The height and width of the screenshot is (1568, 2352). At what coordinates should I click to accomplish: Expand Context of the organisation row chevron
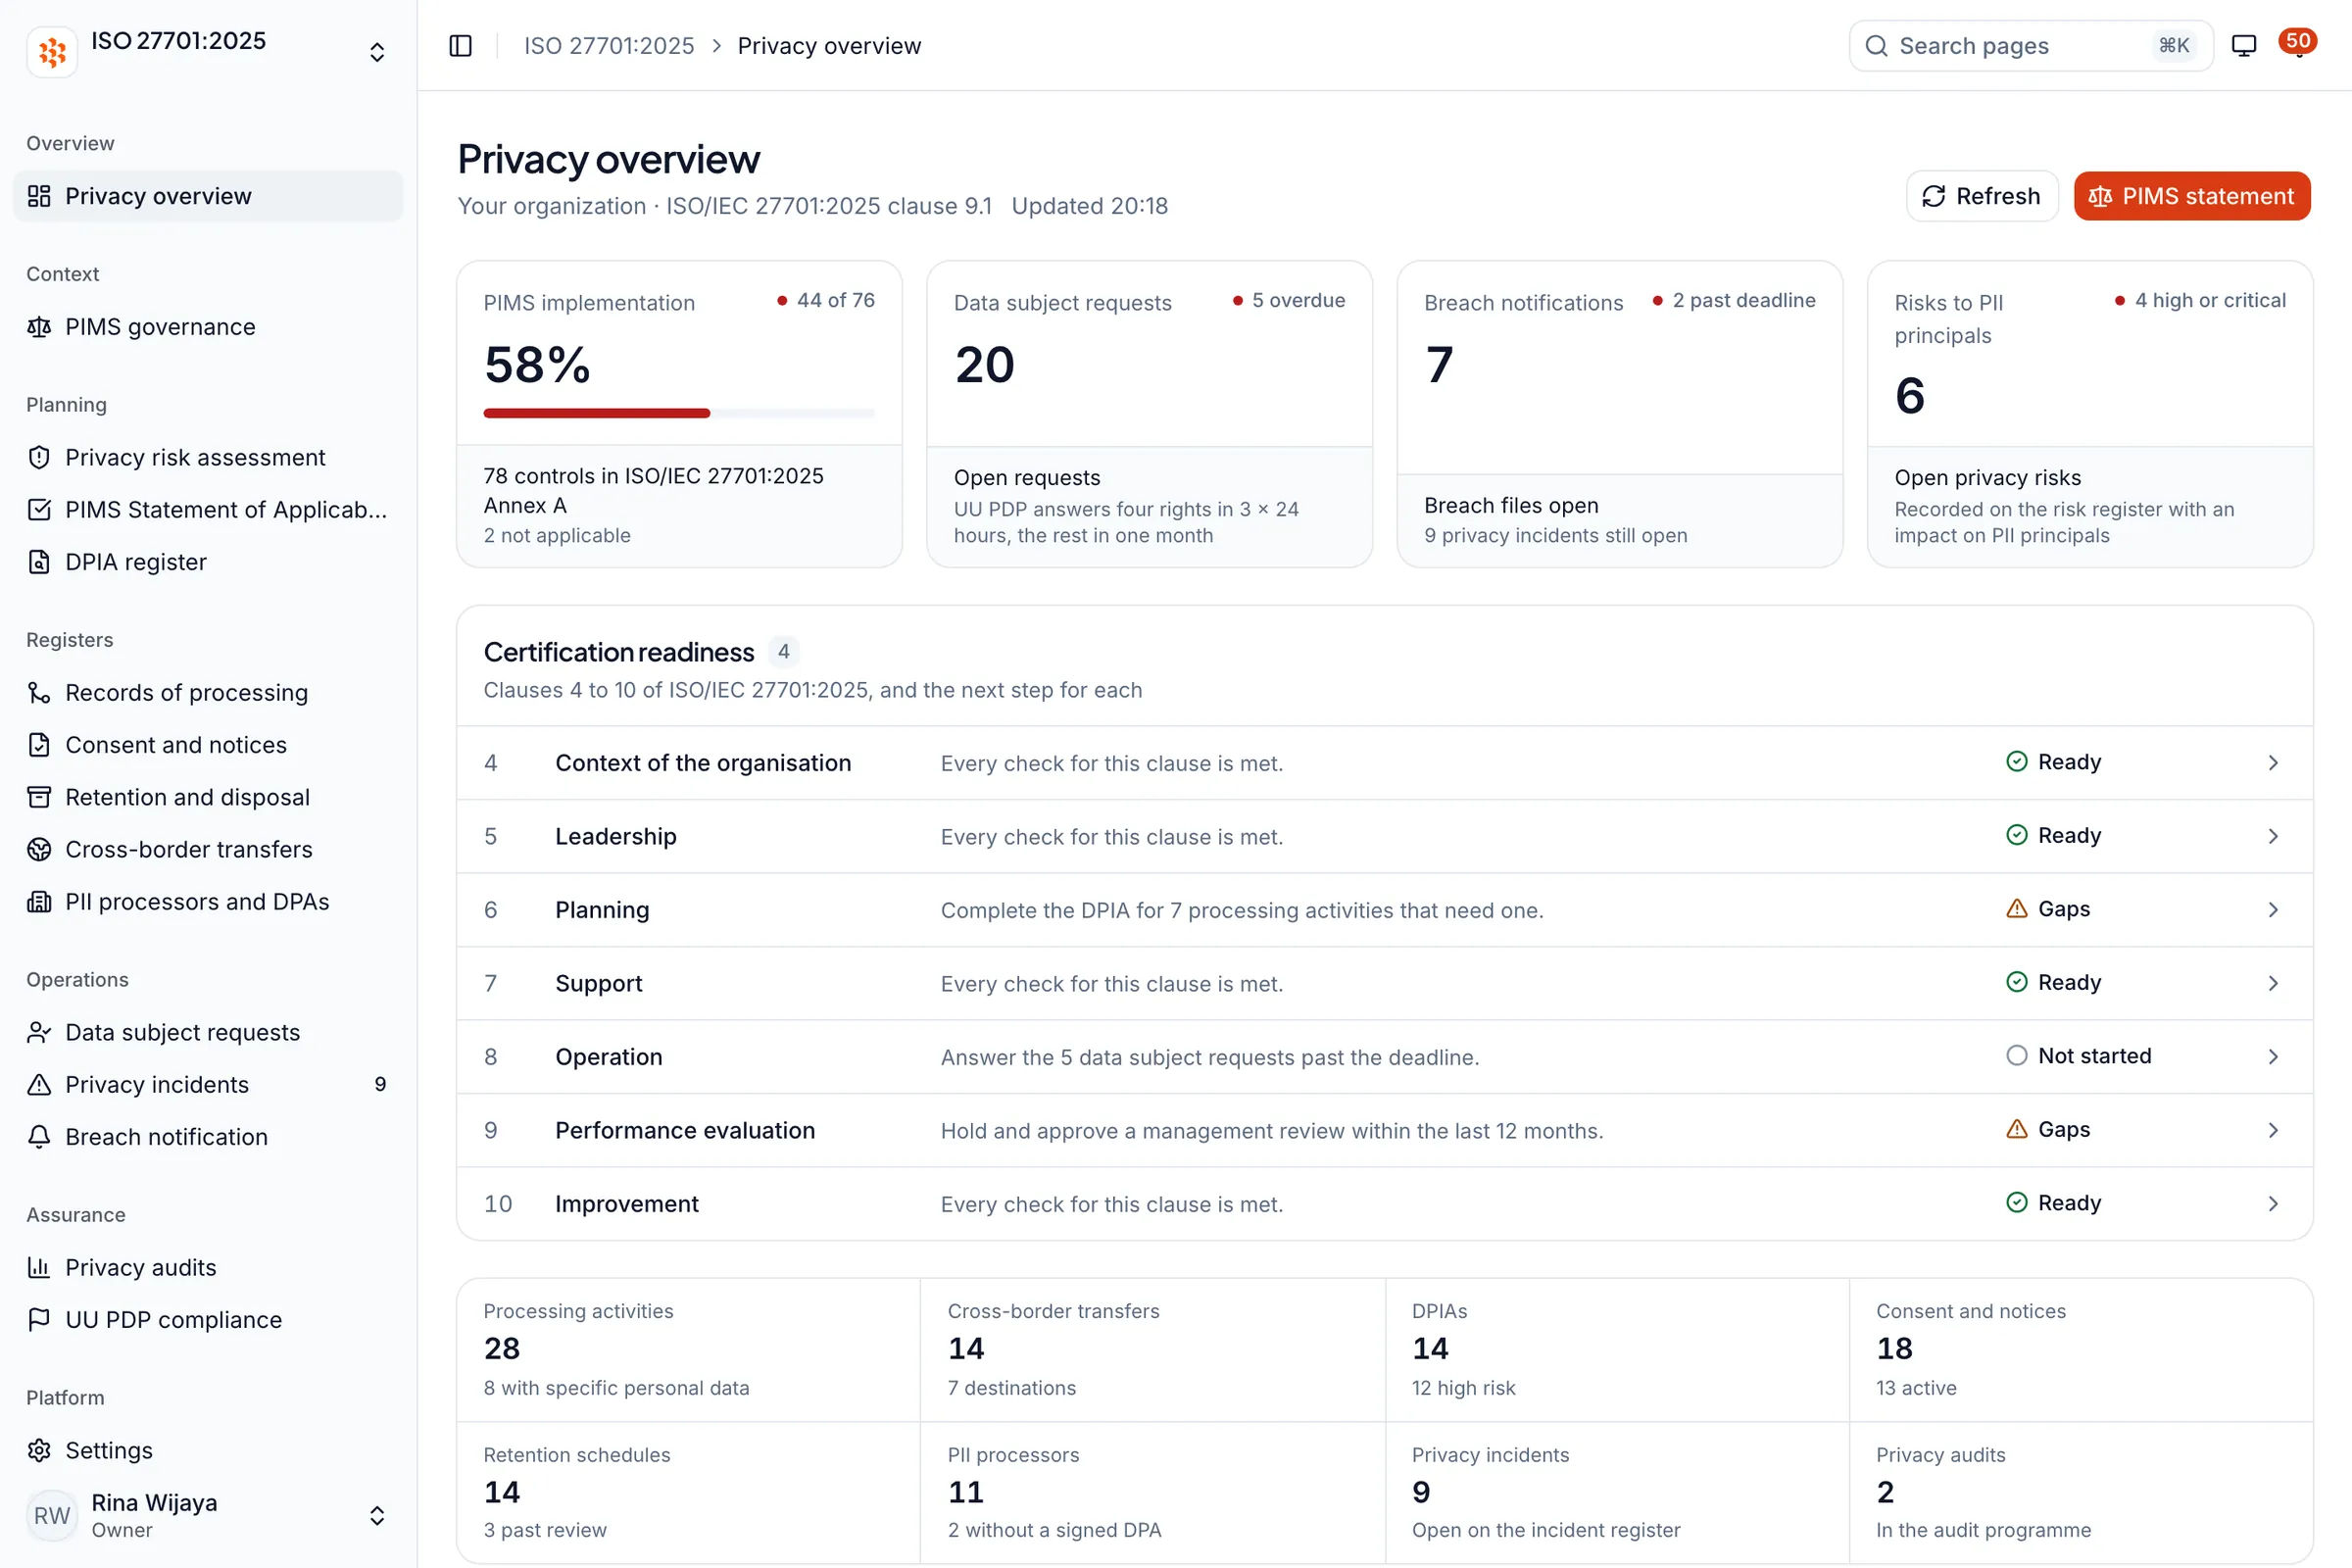[x=2273, y=763]
